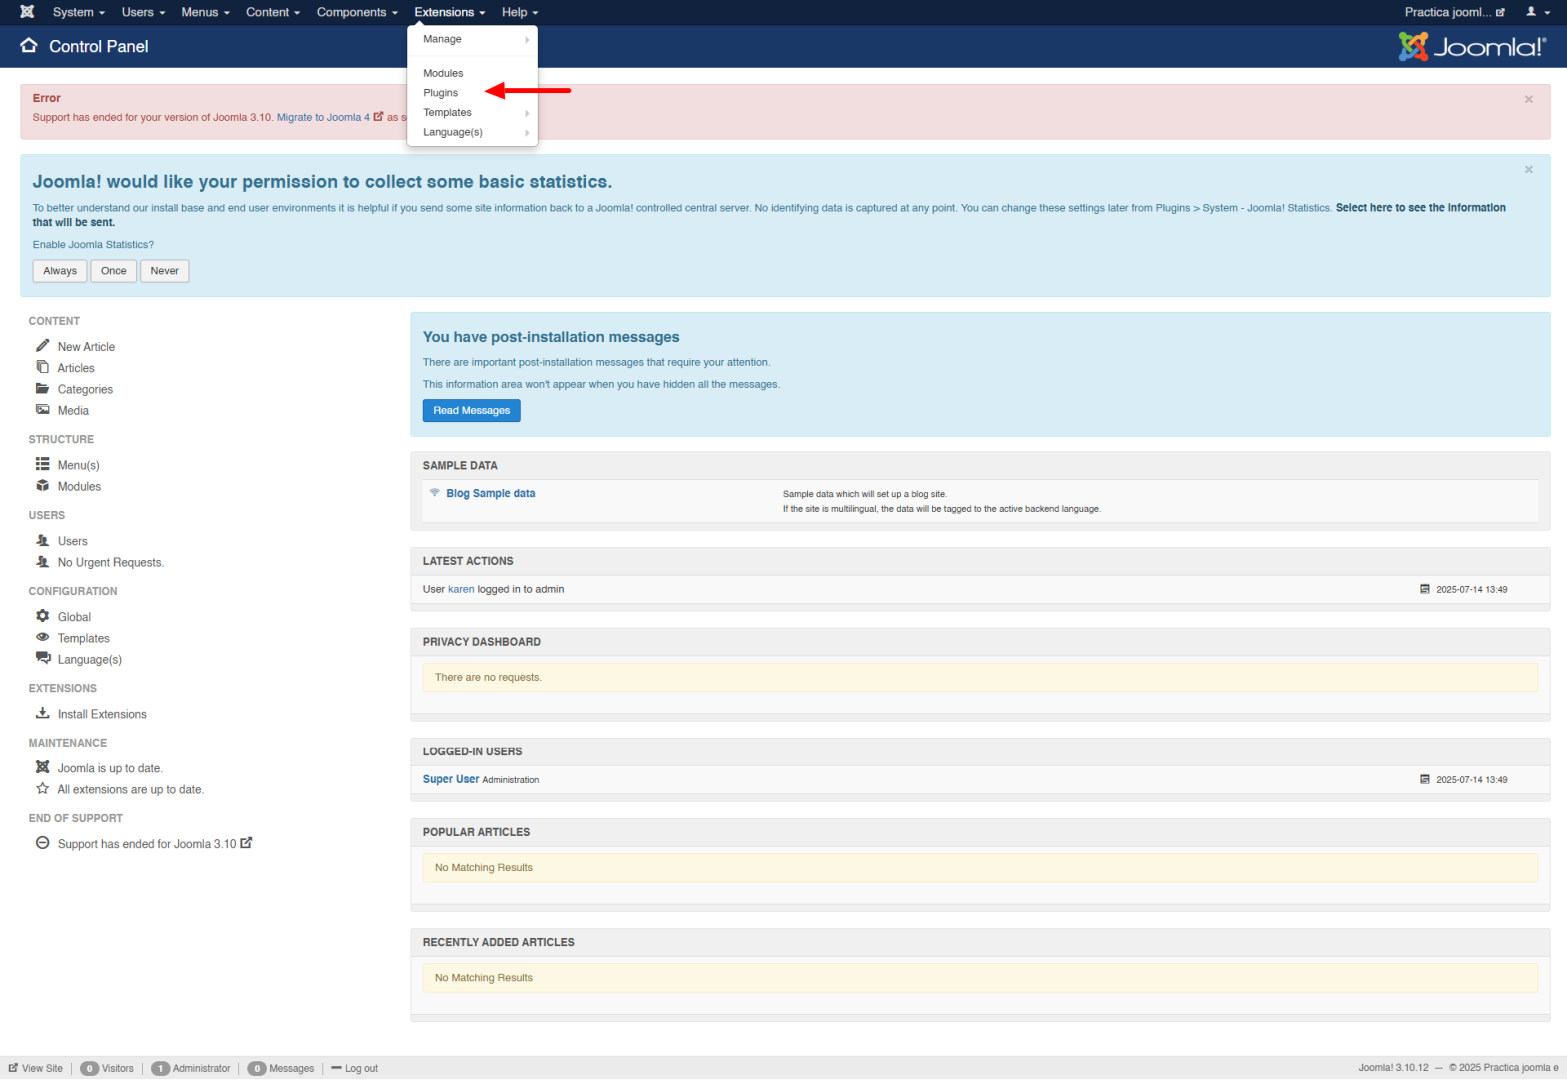The height and width of the screenshot is (1080, 1567).
Task: Open the Users dropdown in top bar
Action: [143, 12]
